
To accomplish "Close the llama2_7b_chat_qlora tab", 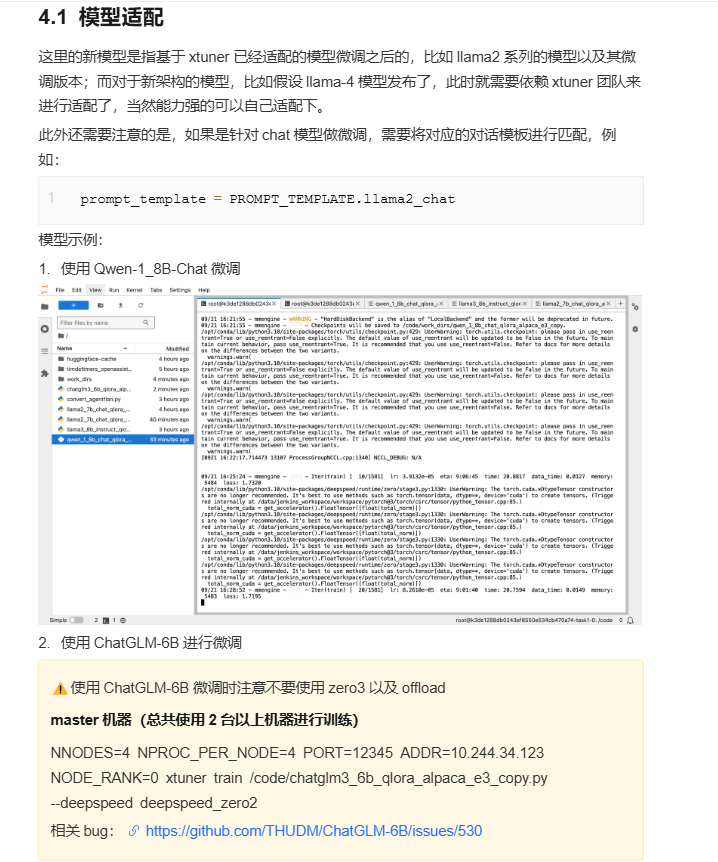I will pyautogui.click(x=608, y=303).
